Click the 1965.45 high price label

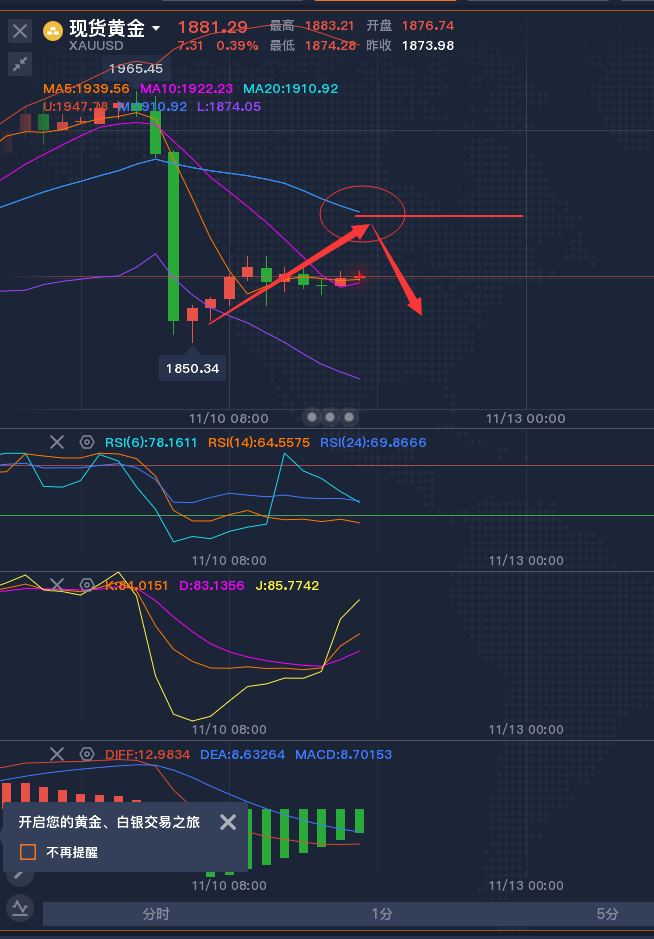[136, 68]
